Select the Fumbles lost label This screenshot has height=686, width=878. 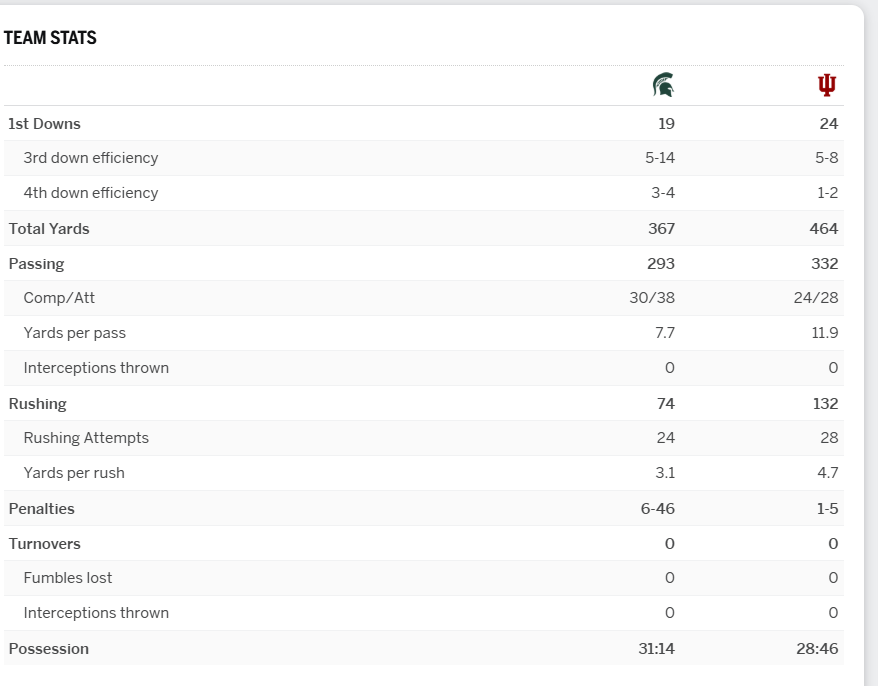click(68, 578)
